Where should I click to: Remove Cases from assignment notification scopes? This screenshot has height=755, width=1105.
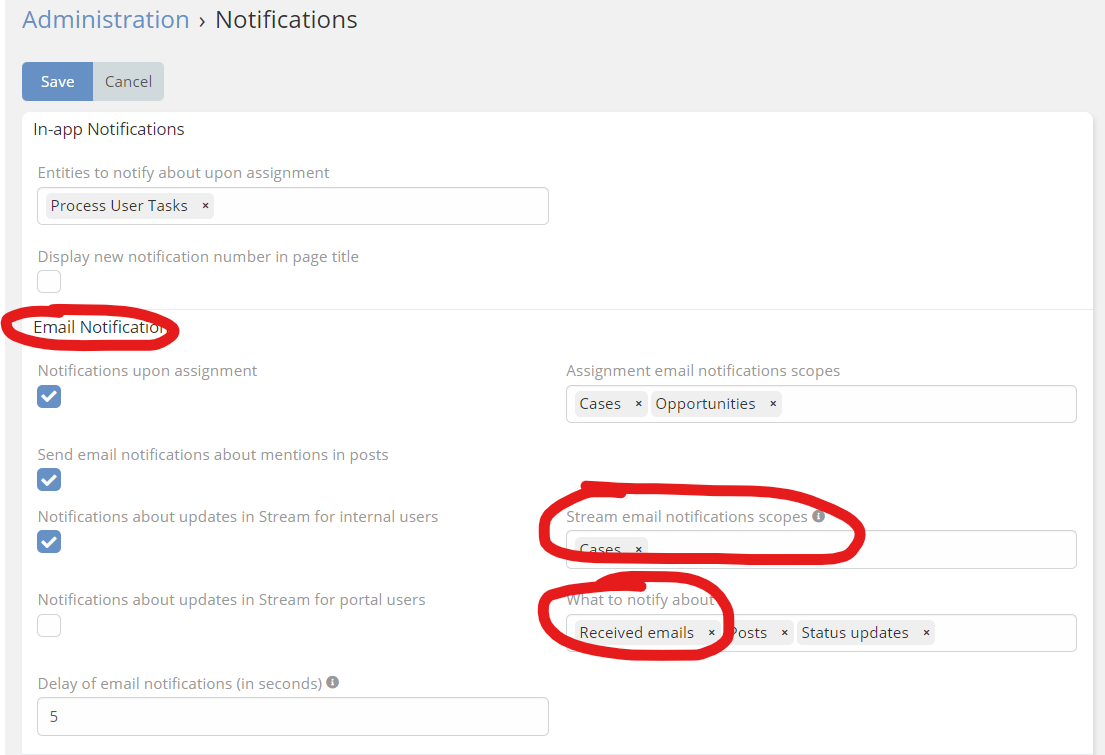coord(638,404)
